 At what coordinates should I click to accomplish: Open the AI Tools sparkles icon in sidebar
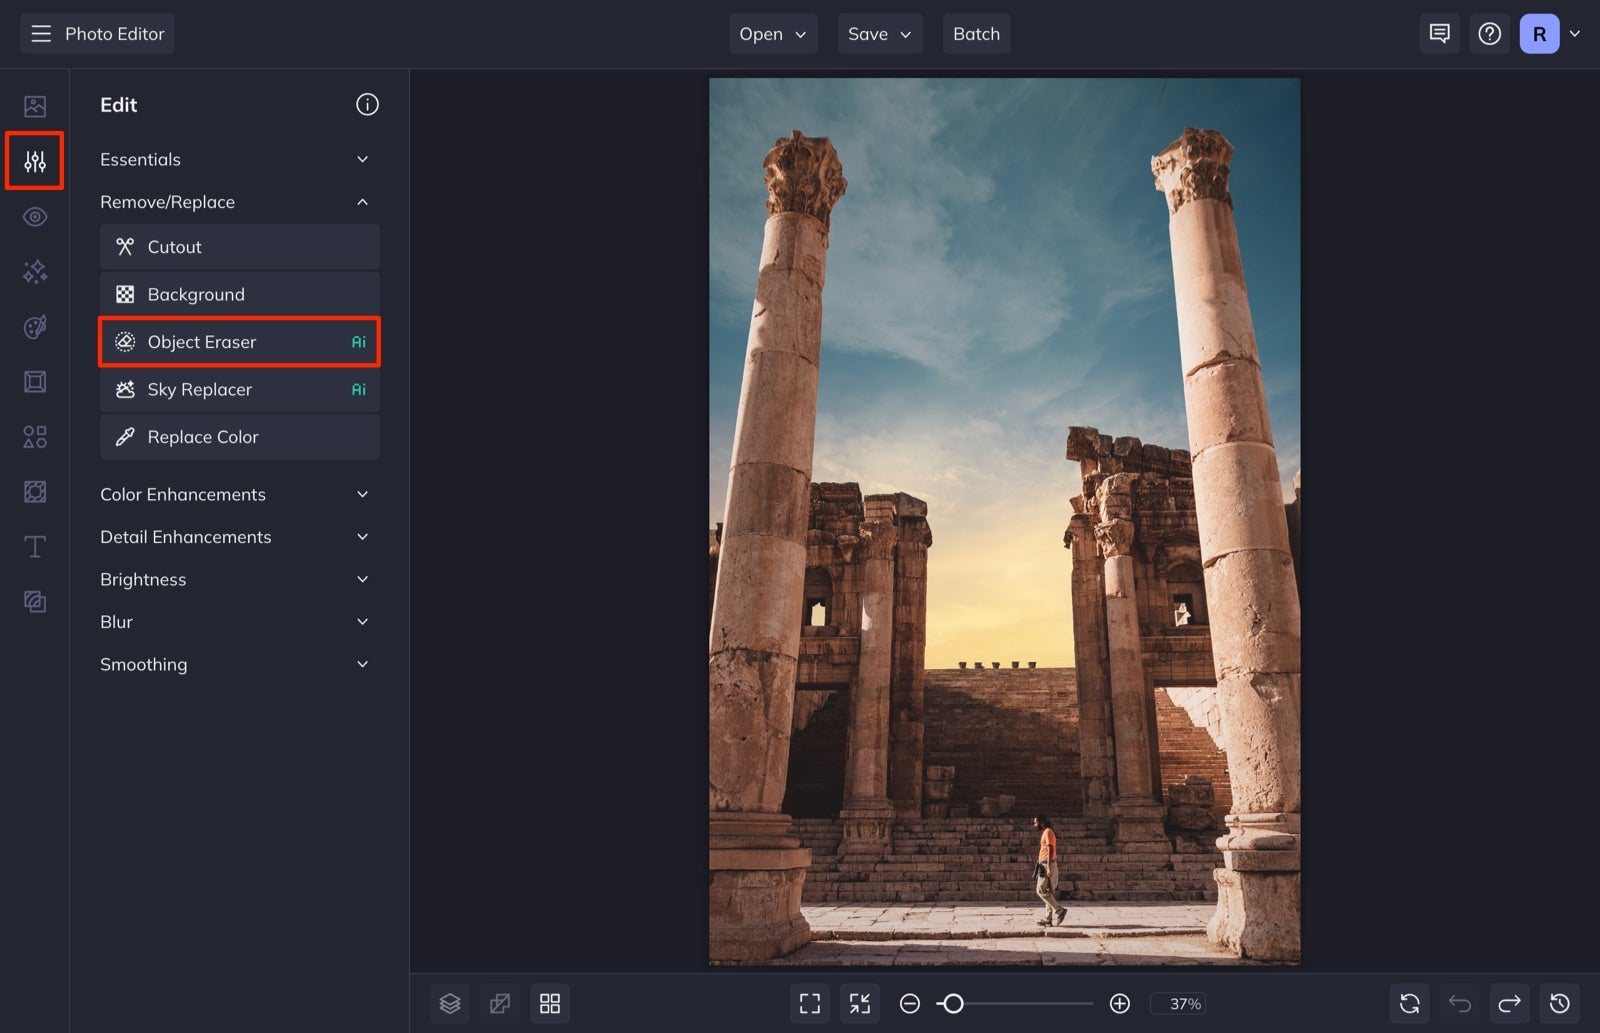tap(34, 271)
